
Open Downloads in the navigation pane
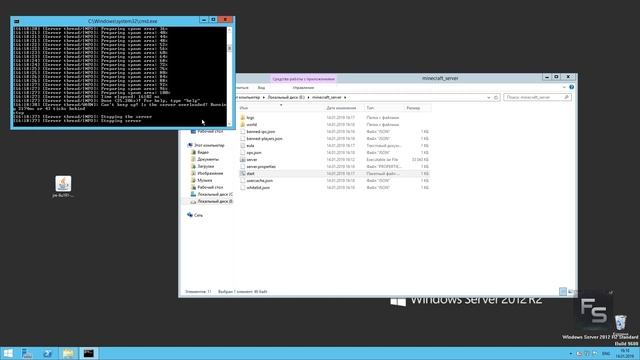206,166
